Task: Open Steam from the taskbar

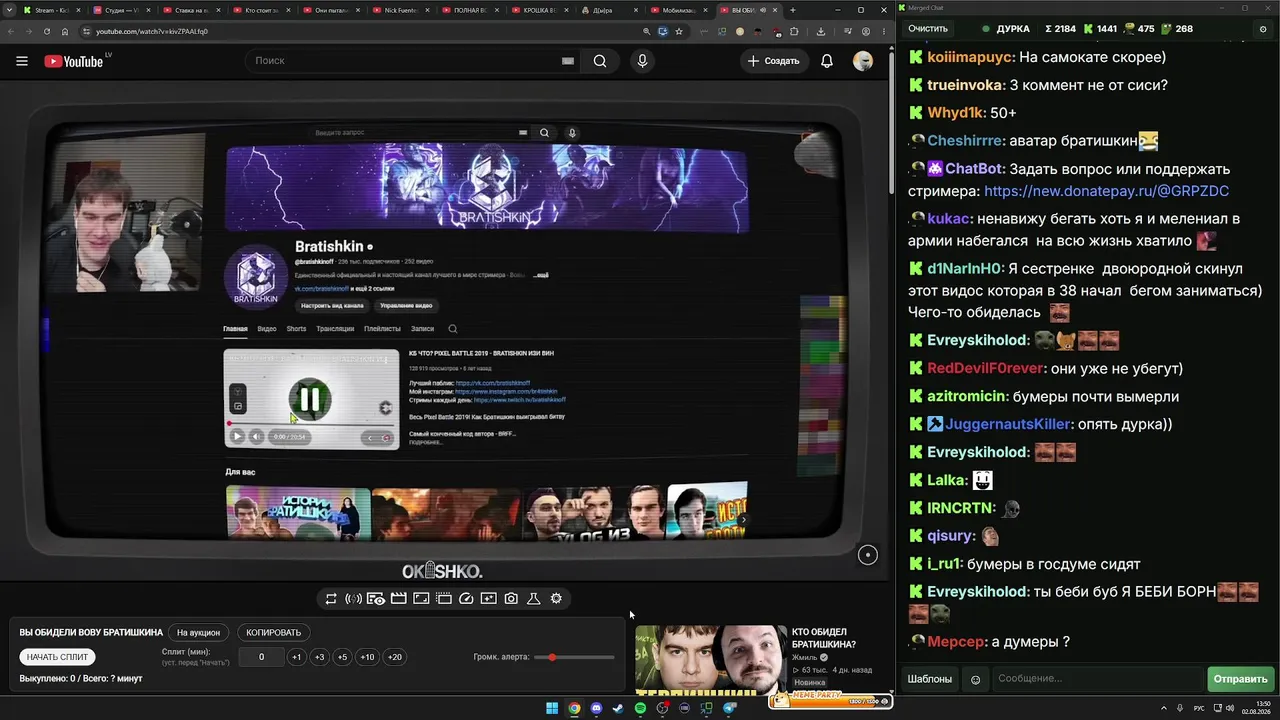Action: tap(618, 709)
